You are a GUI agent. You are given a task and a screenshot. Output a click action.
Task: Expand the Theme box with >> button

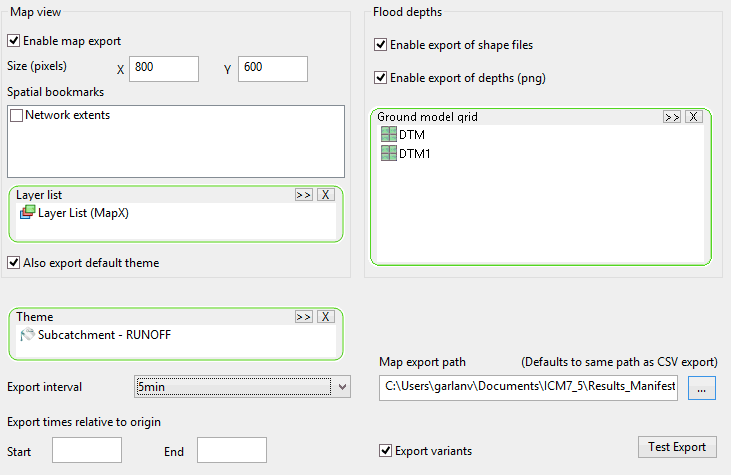click(304, 317)
